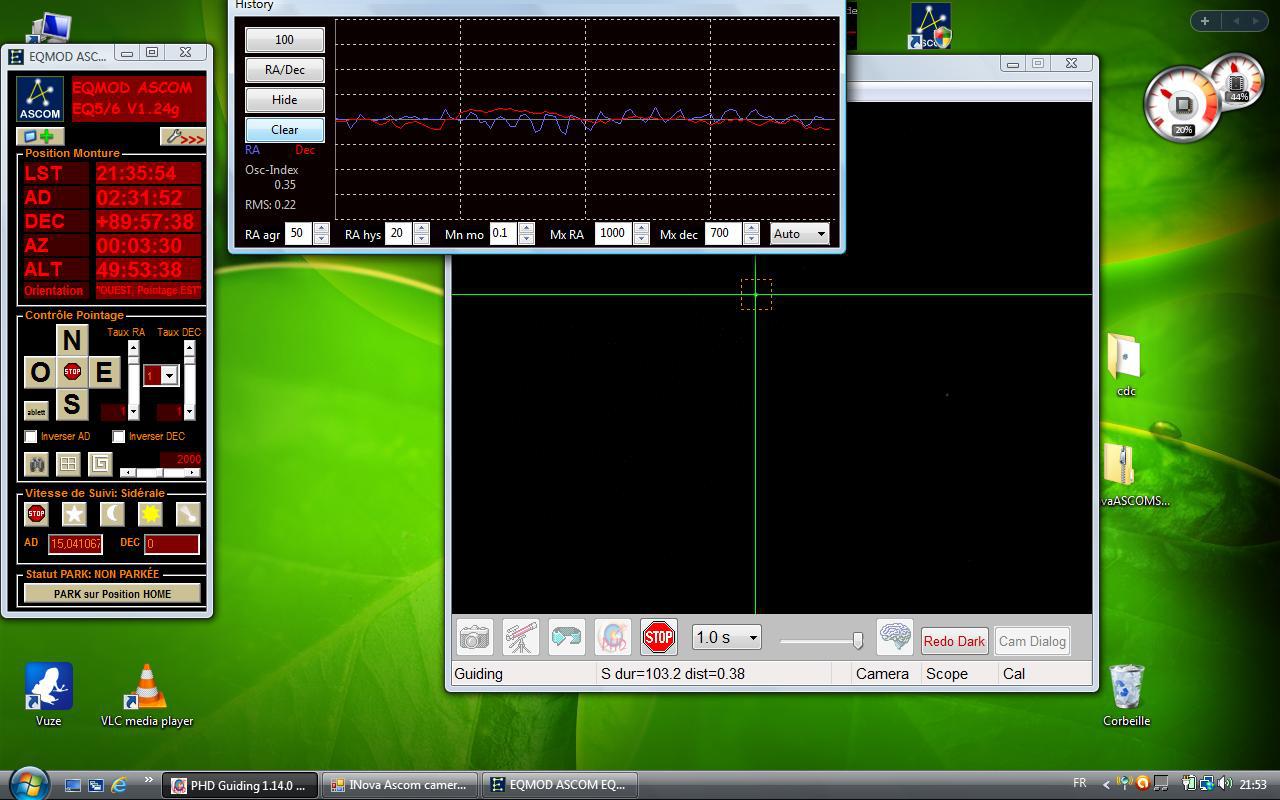Stop tracking with the Vitesse de Suivi STOP icon
Image resolution: width=1280 pixels, height=800 pixels.
pyautogui.click(x=37, y=514)
